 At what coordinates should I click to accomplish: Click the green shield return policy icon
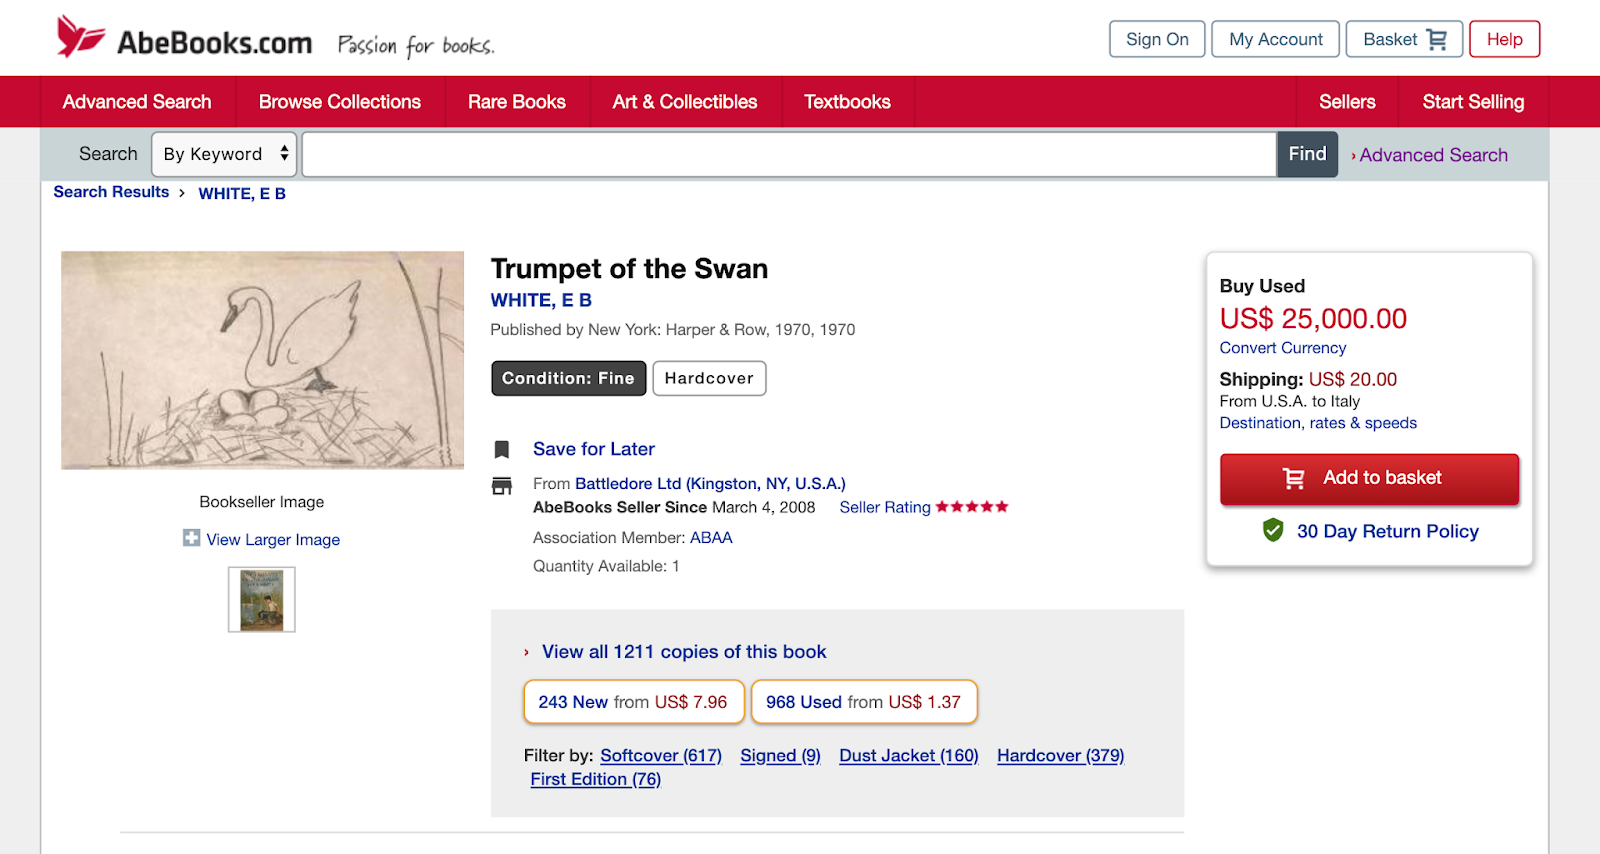(x=1272, y=530)
